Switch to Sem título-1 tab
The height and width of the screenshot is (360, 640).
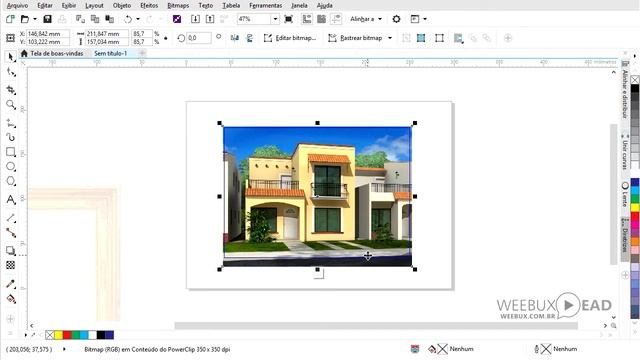coord(111,53)
